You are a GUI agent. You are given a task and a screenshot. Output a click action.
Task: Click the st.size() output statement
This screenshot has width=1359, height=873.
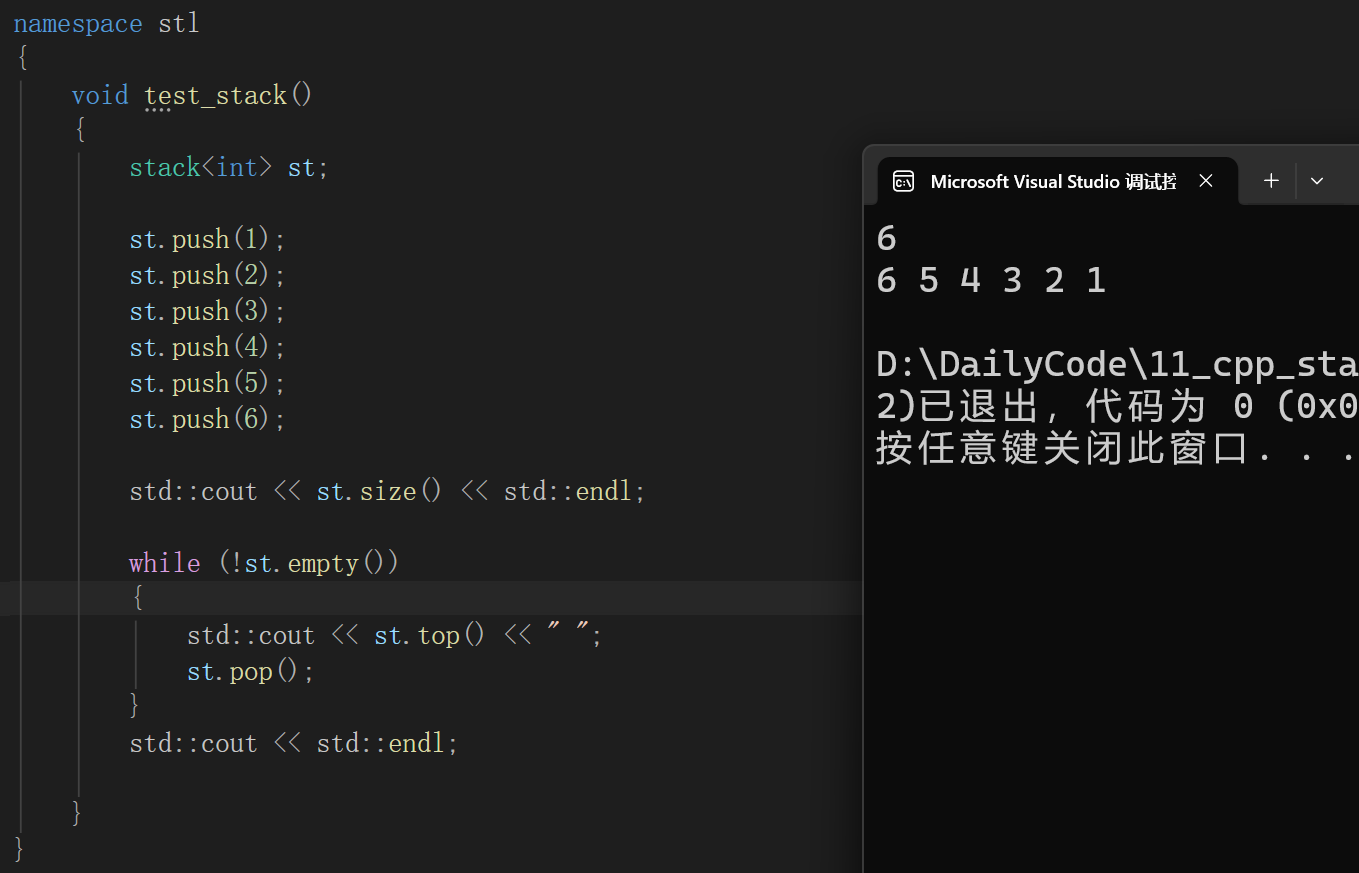pyautogui.click(x=388, y=491)
